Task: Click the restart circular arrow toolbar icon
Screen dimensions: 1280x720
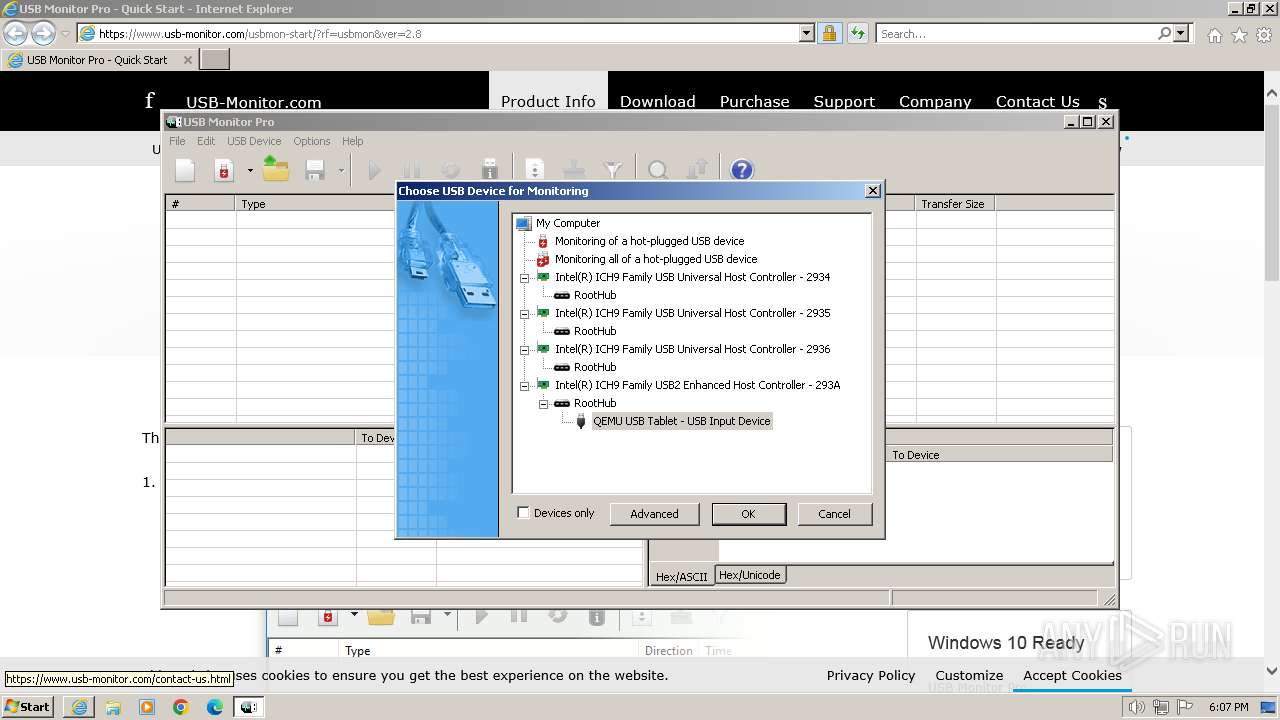Action: coord(451,170)
